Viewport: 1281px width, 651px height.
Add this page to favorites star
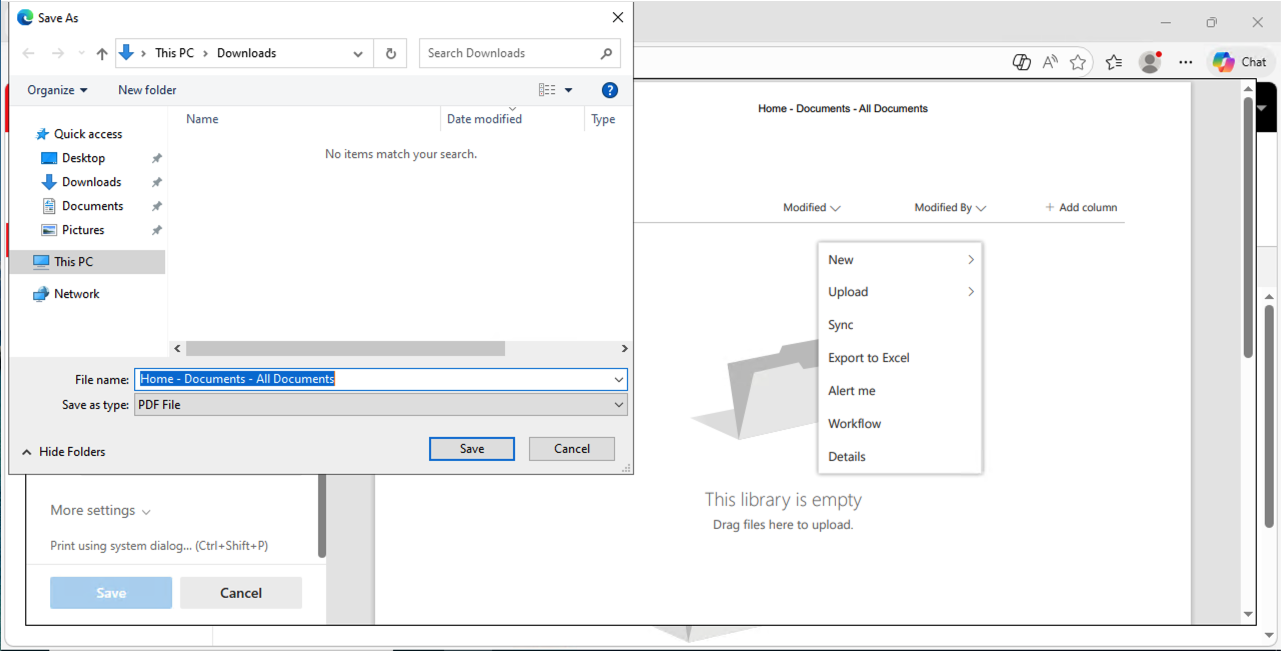click(1078, 62)
